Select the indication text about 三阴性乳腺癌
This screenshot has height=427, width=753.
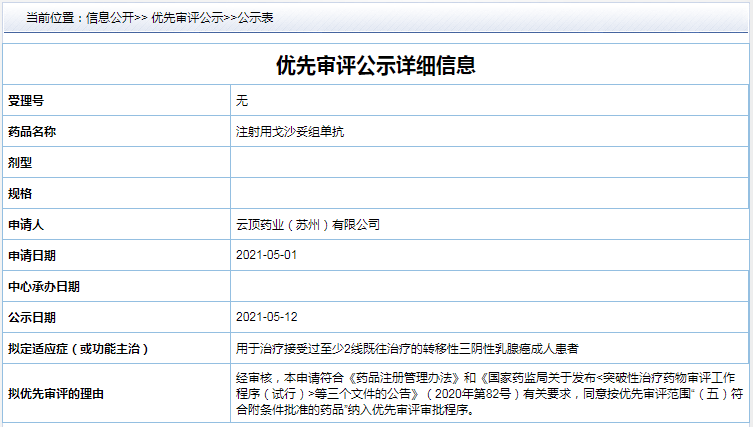coord(407,349)
